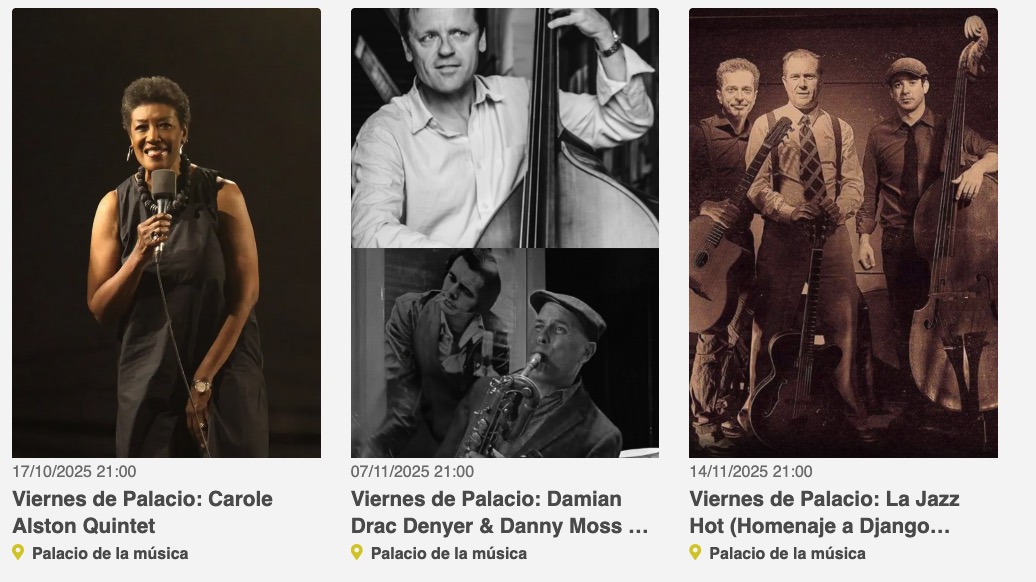Select Palacio de la música under Damian Drac Denyer
Viewport: 1036px width, 582px height.
(x=449, y=553)
